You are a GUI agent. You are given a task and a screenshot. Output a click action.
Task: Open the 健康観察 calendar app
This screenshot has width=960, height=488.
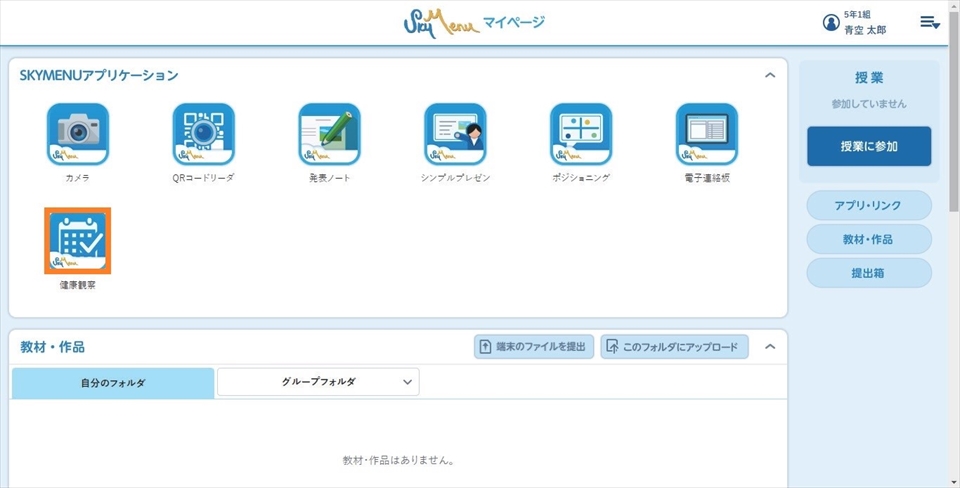78,241
